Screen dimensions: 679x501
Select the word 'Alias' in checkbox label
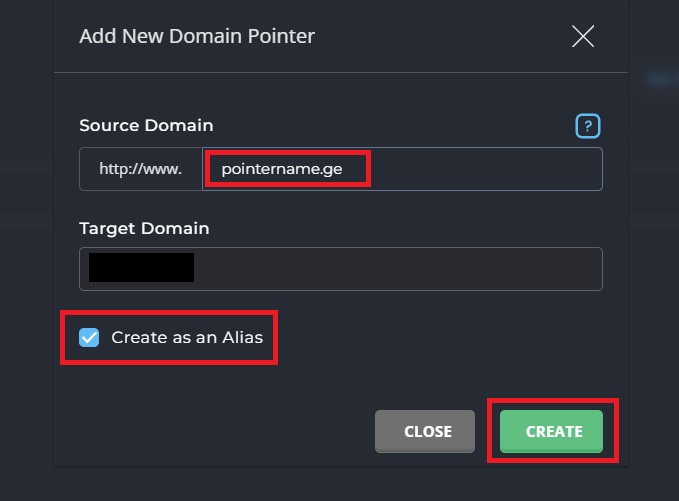[x=242, y=337]
